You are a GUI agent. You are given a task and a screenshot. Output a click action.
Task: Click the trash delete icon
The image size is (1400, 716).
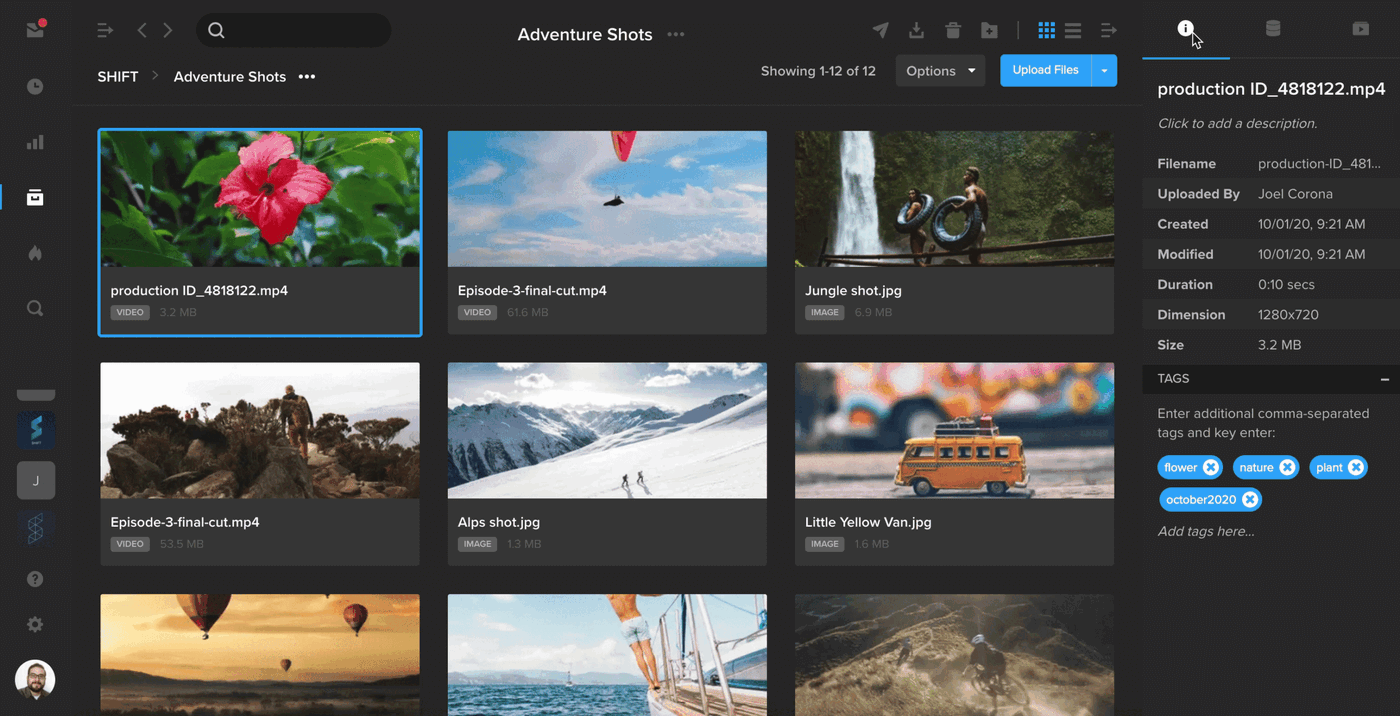[x=953, y=31]
